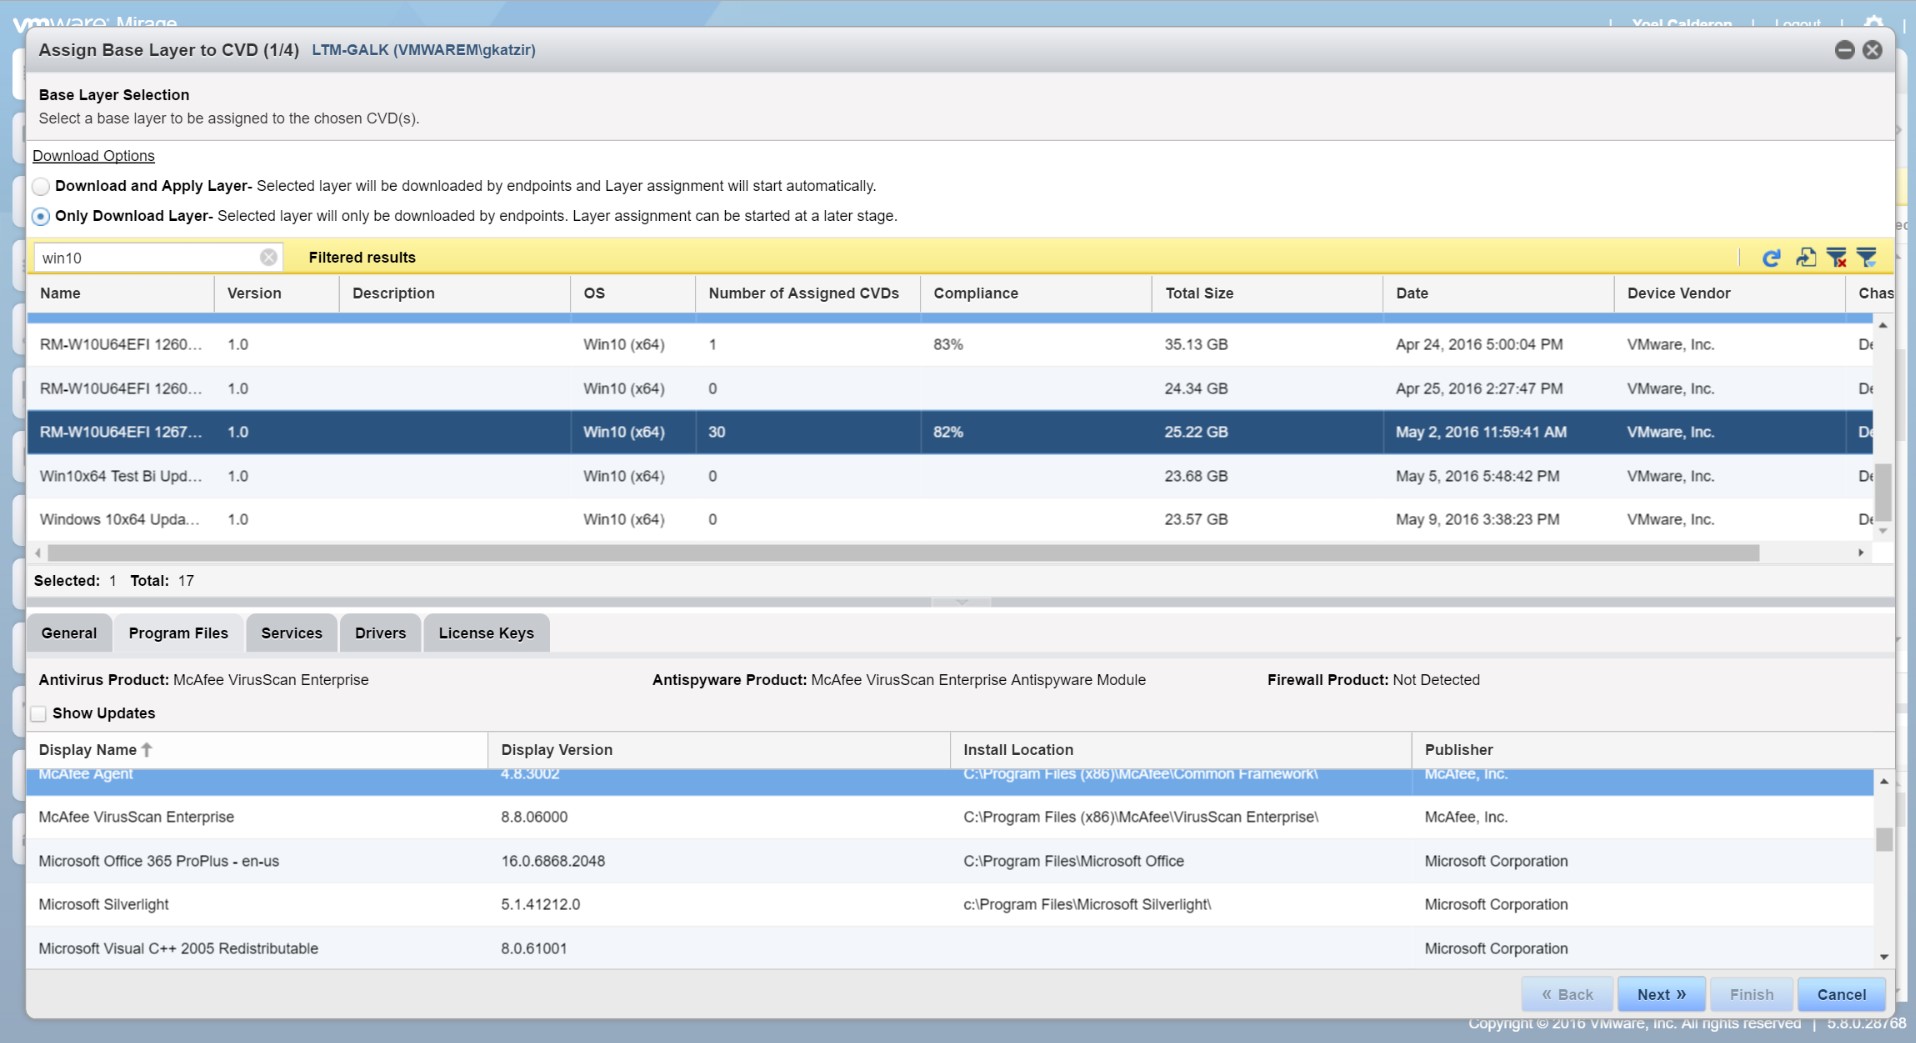The height and width of the screenshot is (1043, 1916).
Task: Click the export list icon
Action: (1805, 258)
